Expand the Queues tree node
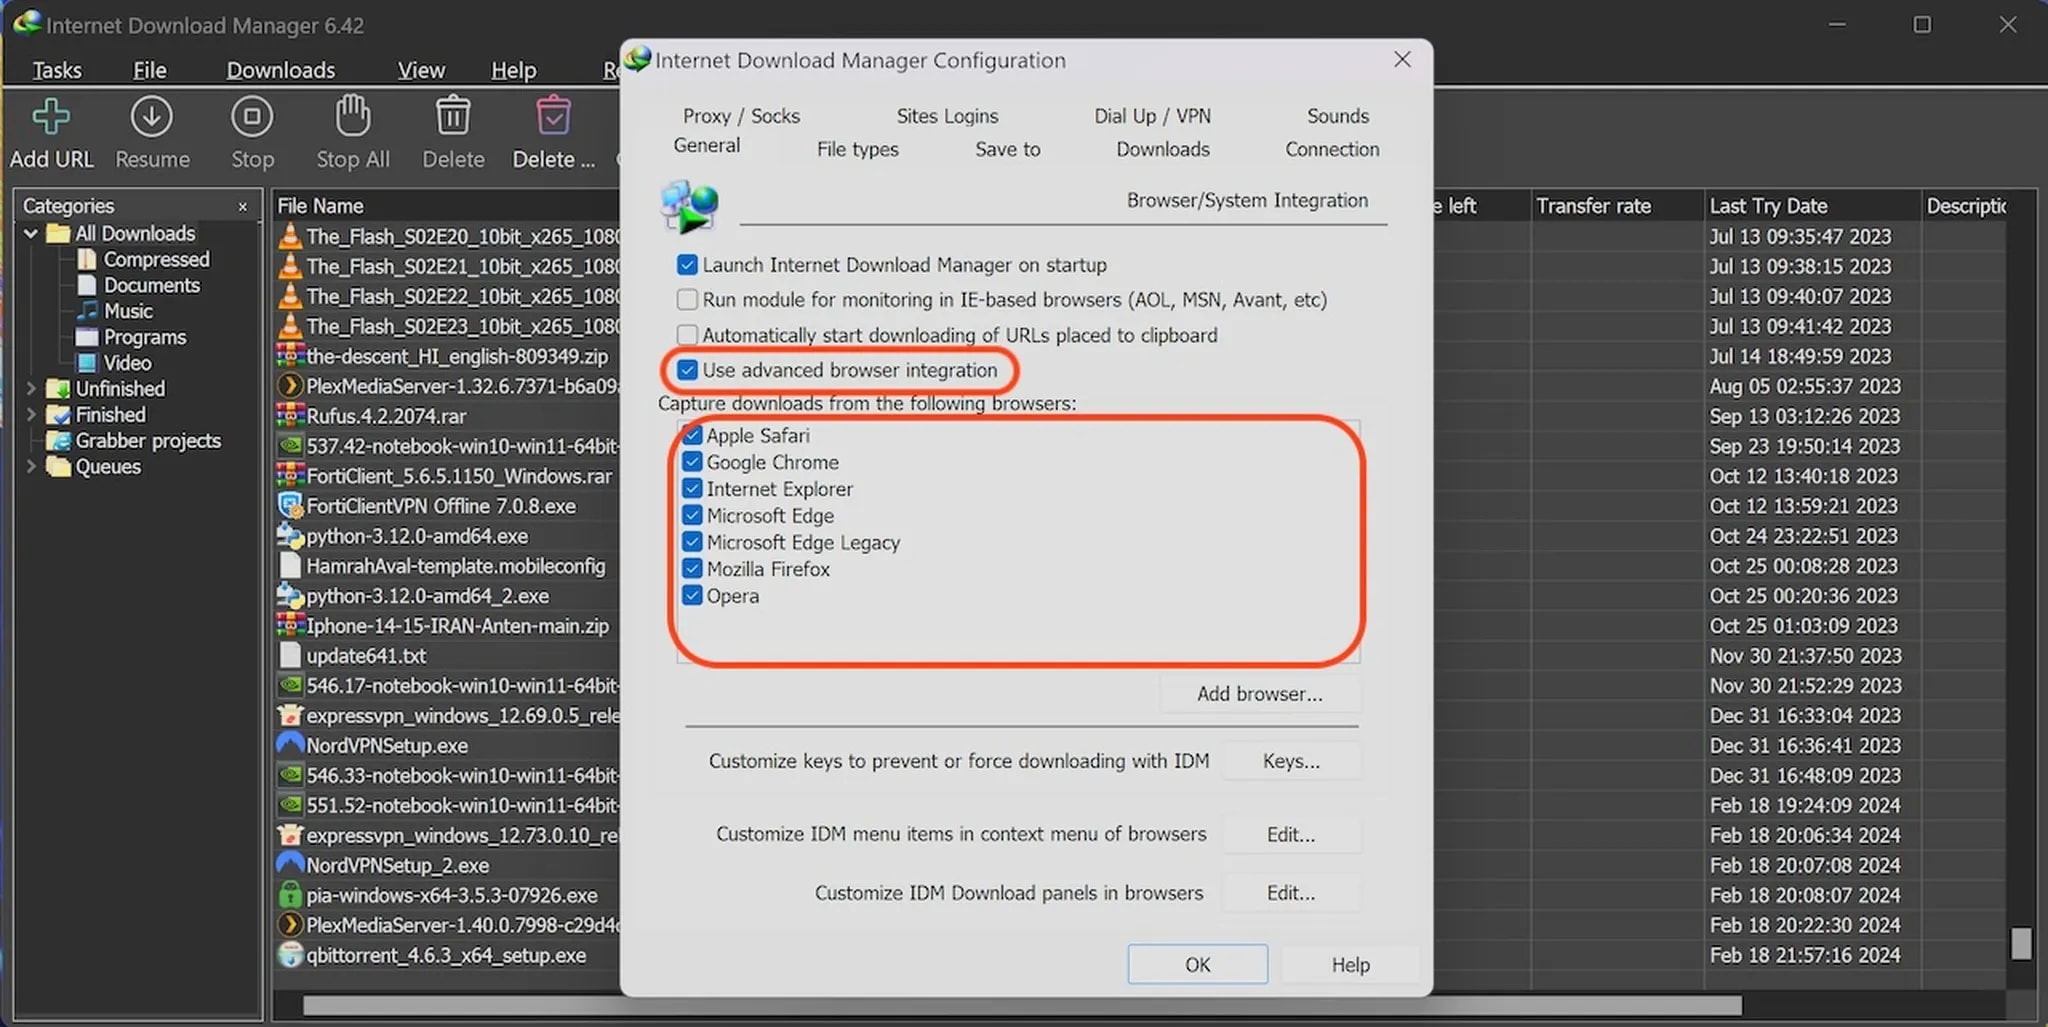The width and height of the screenshot is (2048, 1027). coord(31,467)
